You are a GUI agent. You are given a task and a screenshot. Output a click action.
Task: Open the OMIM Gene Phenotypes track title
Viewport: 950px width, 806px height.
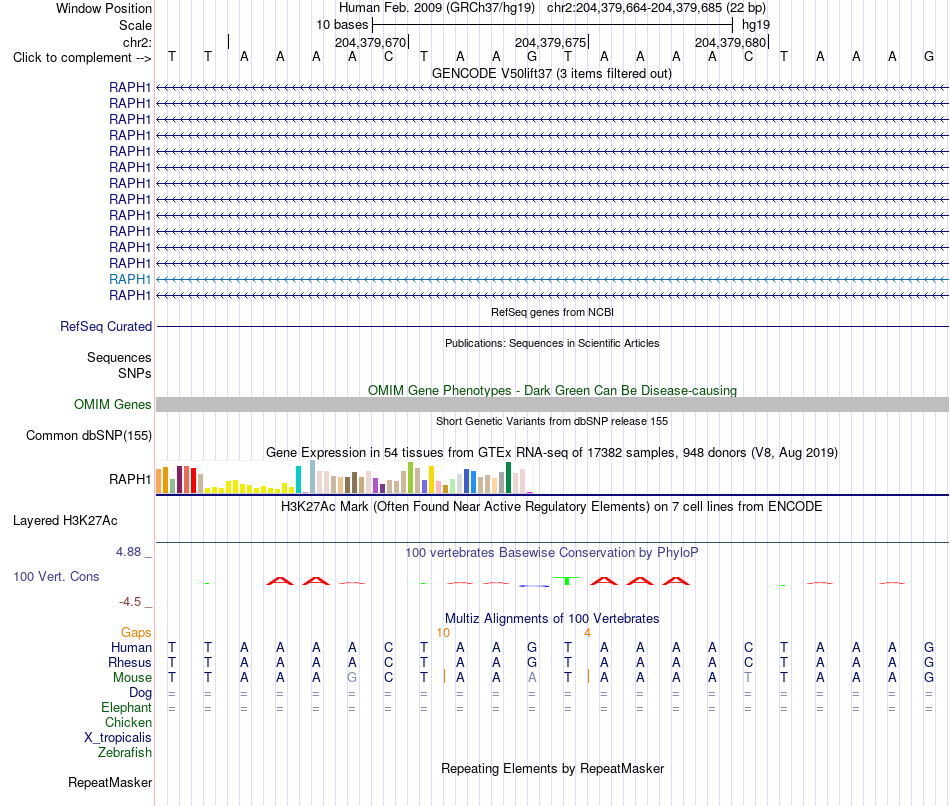pos(552,390)
